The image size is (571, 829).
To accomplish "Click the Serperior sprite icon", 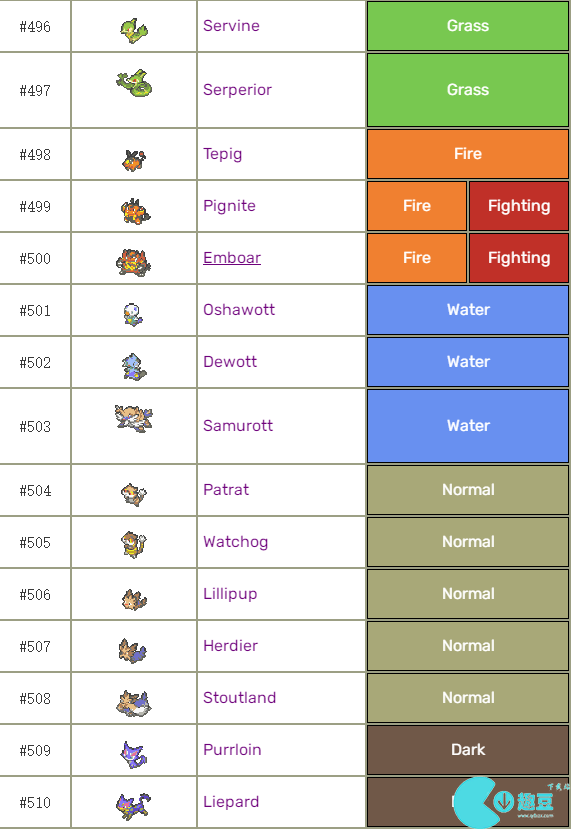I will [x=134, y=83].
